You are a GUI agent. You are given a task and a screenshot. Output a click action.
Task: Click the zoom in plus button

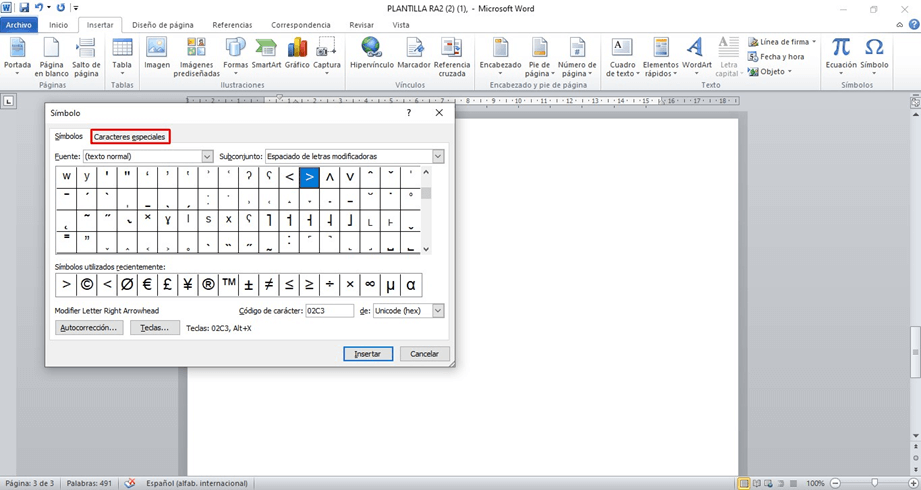point(913,483)
